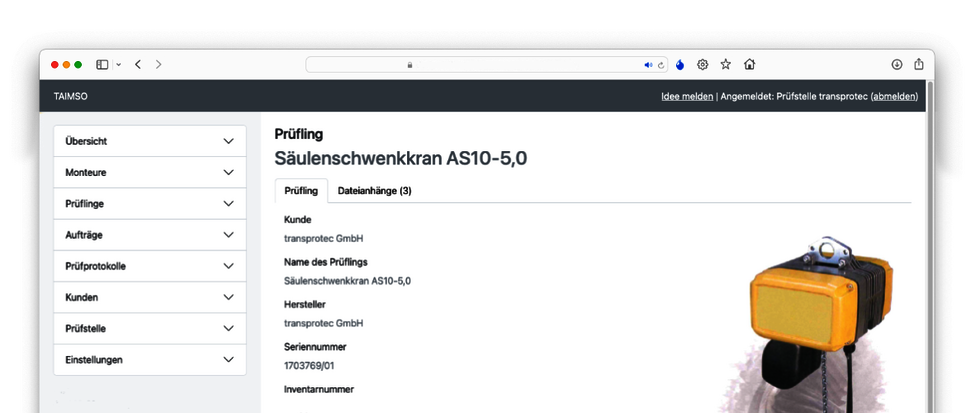Click the Säulenschwenkkran AS10-5,0 heading
The height and width of the screenshot is (413, 966).
(400, 158)
